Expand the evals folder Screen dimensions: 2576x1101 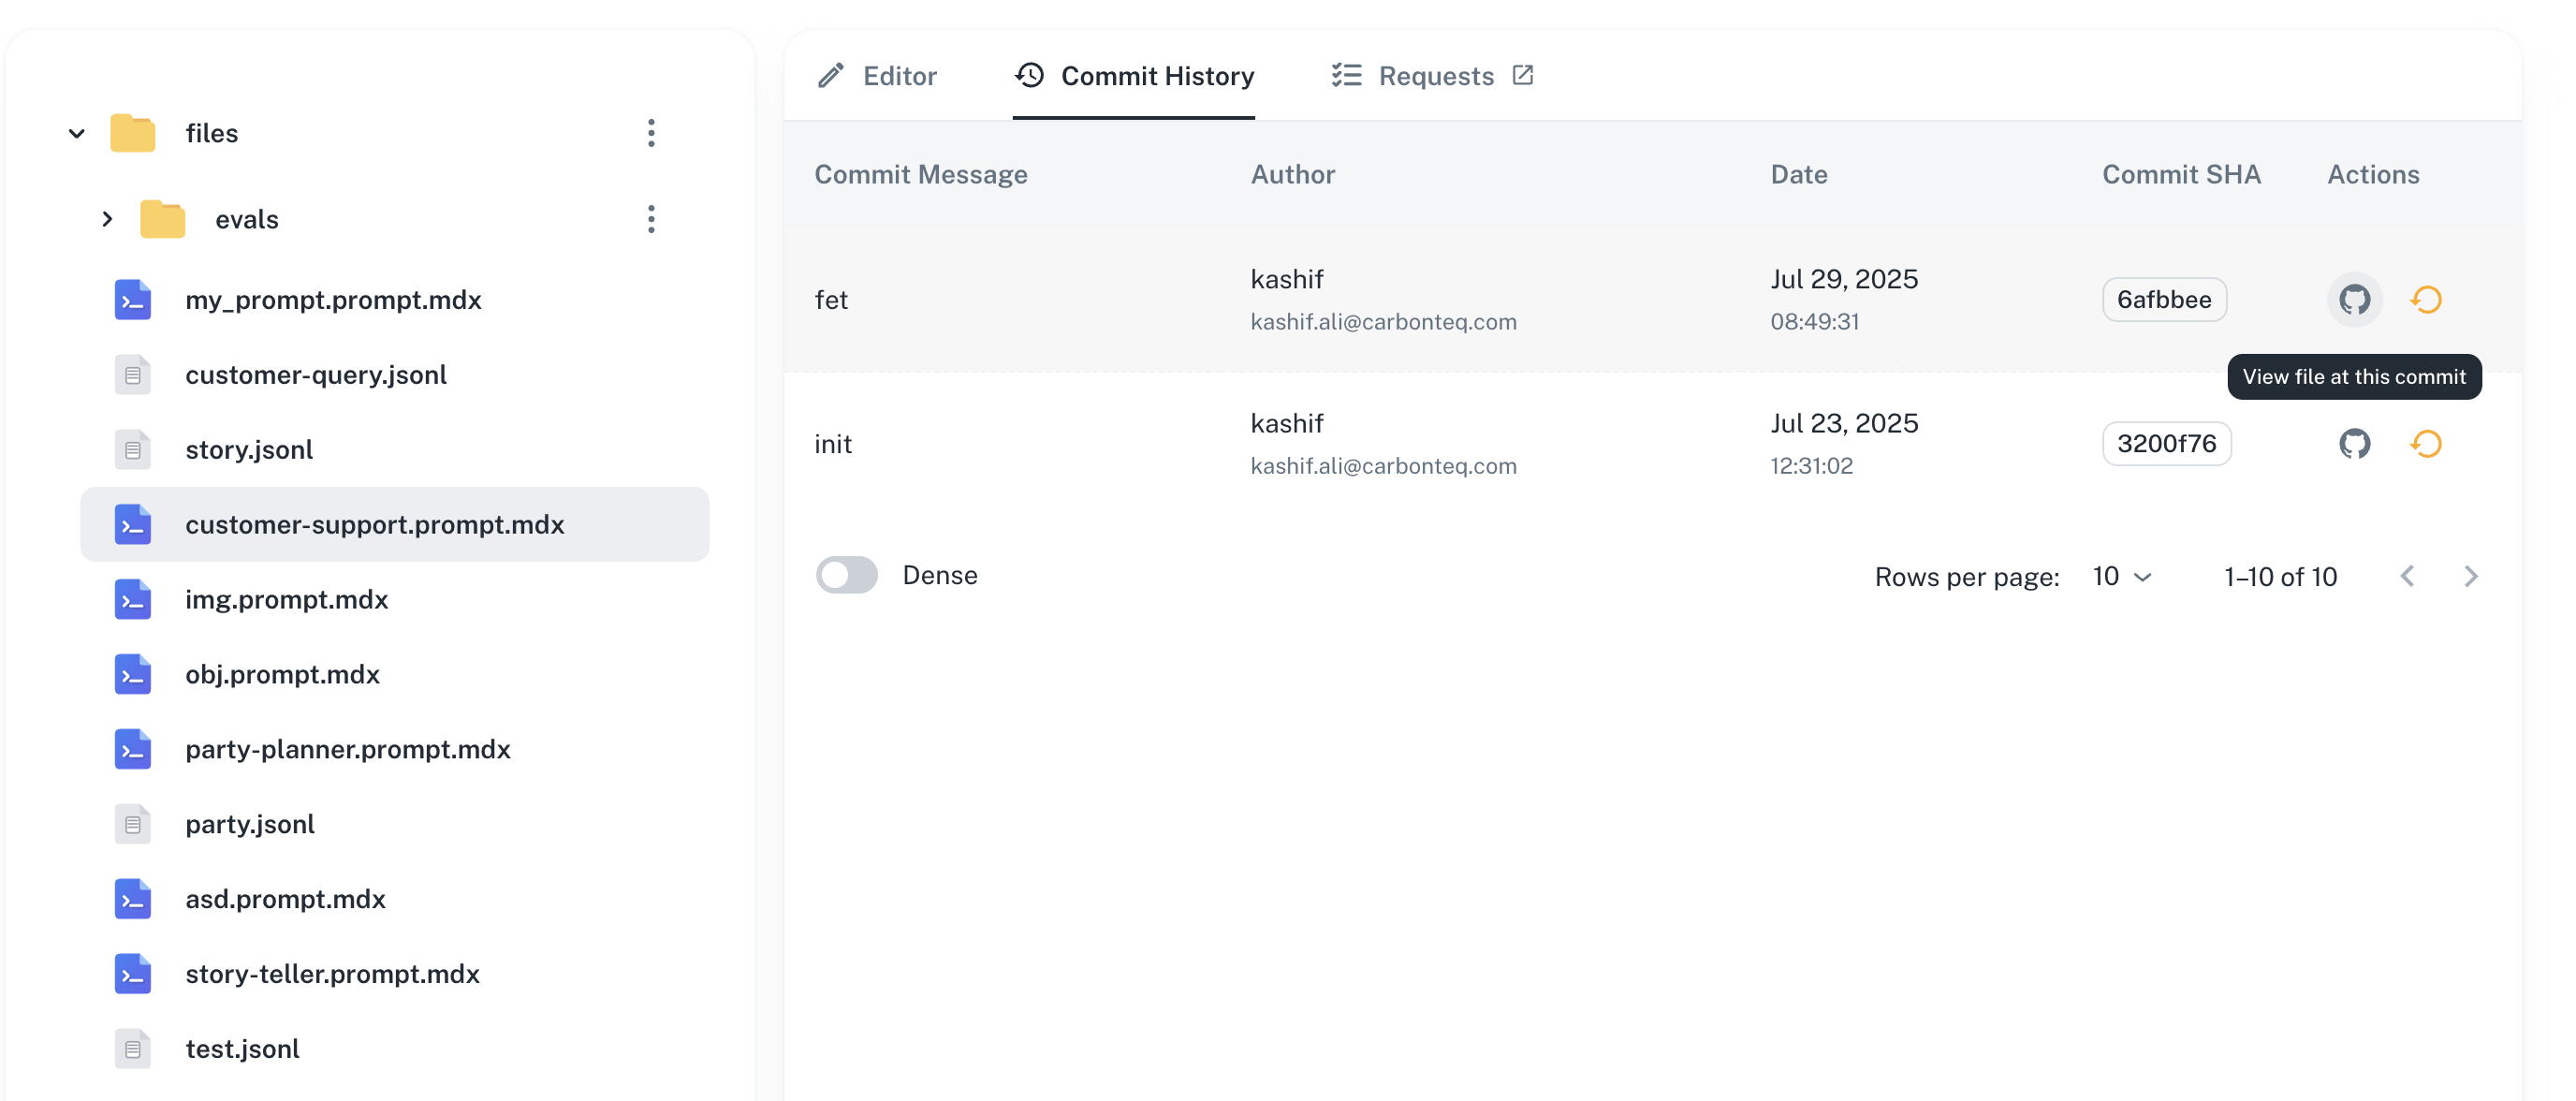[x=108, y=218]
